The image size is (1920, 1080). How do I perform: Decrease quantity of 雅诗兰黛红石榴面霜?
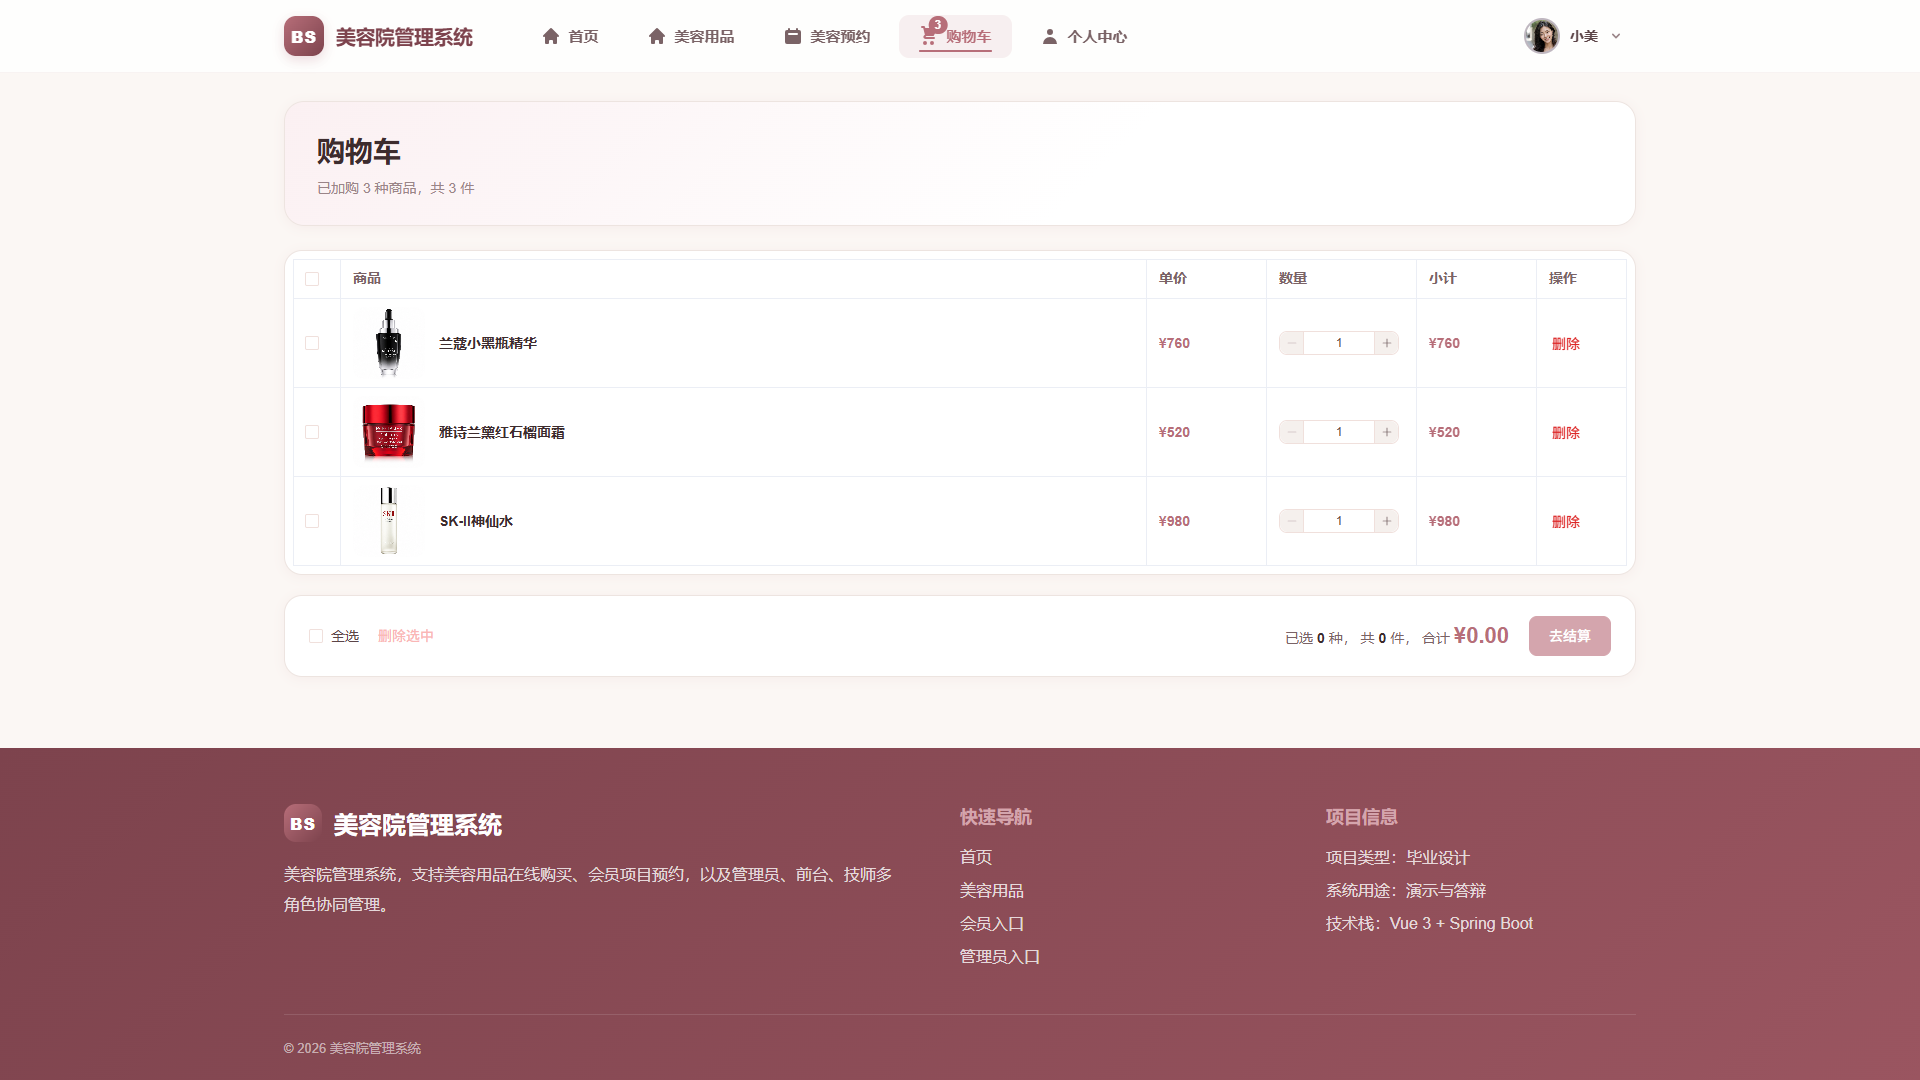point(1291,432)
